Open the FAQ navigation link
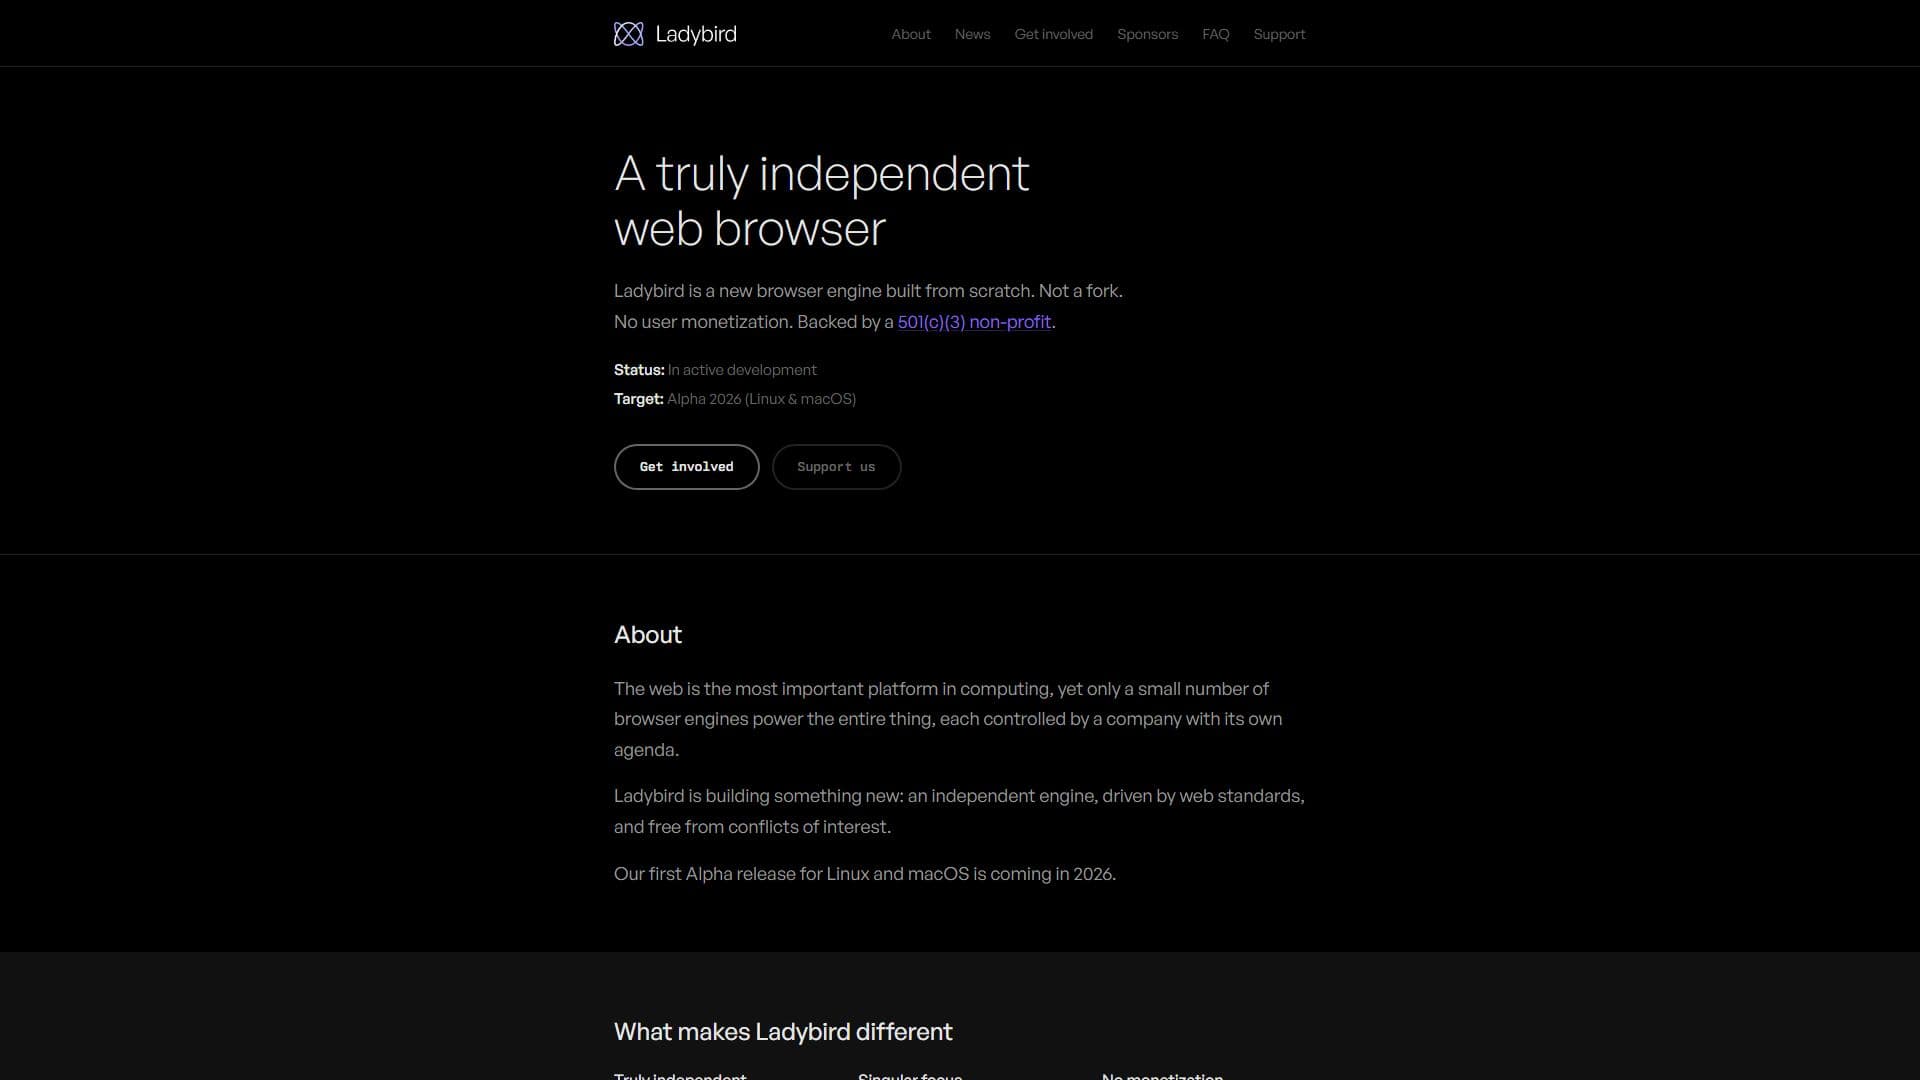The image size is (1920, 1080). coord(1215,34)
